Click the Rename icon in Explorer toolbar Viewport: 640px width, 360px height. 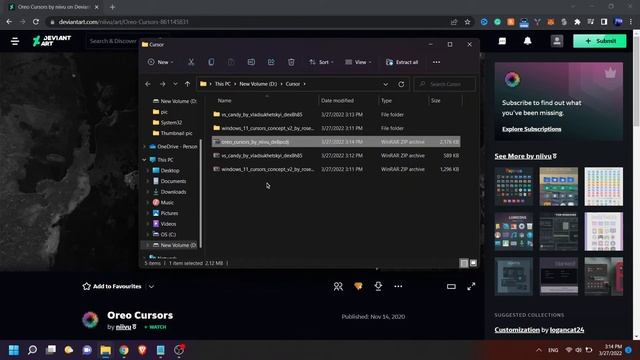(251, 62)
